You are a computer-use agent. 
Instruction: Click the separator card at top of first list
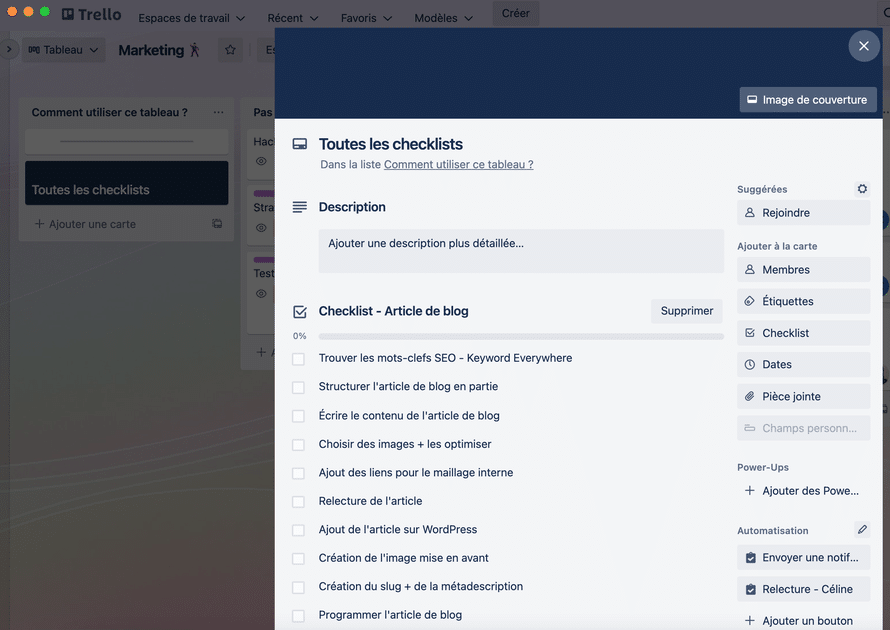[127, 141]
